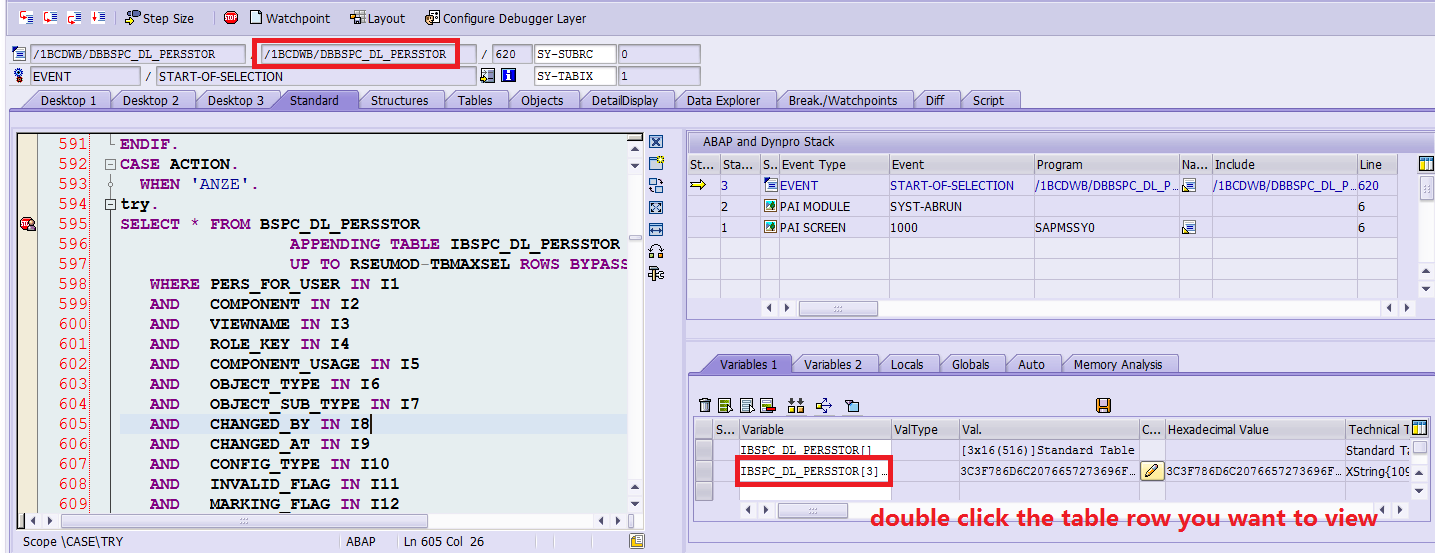Click the horizontal maximize icon in the side strip
The height and width of the screenshot is (553, 1435).
pyautogui.click(x=656, y=229)
